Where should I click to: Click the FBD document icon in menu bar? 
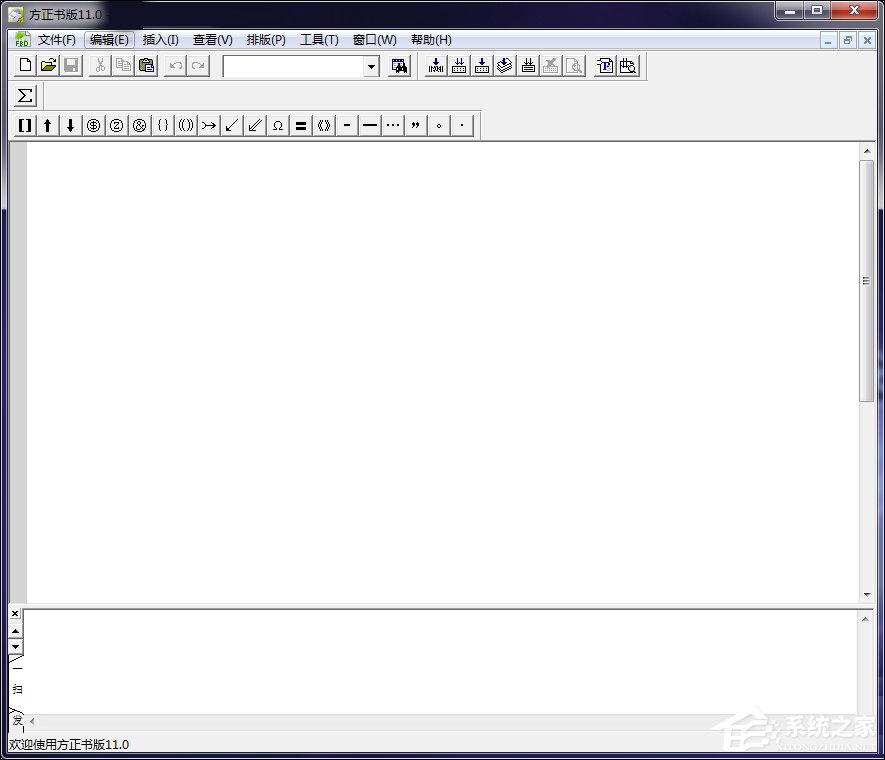click(22, 39)
